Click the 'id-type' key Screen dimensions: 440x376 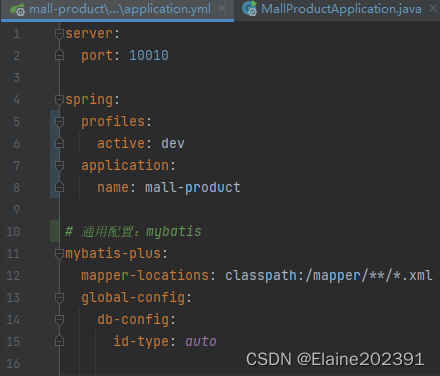click(x=141, y=342)
